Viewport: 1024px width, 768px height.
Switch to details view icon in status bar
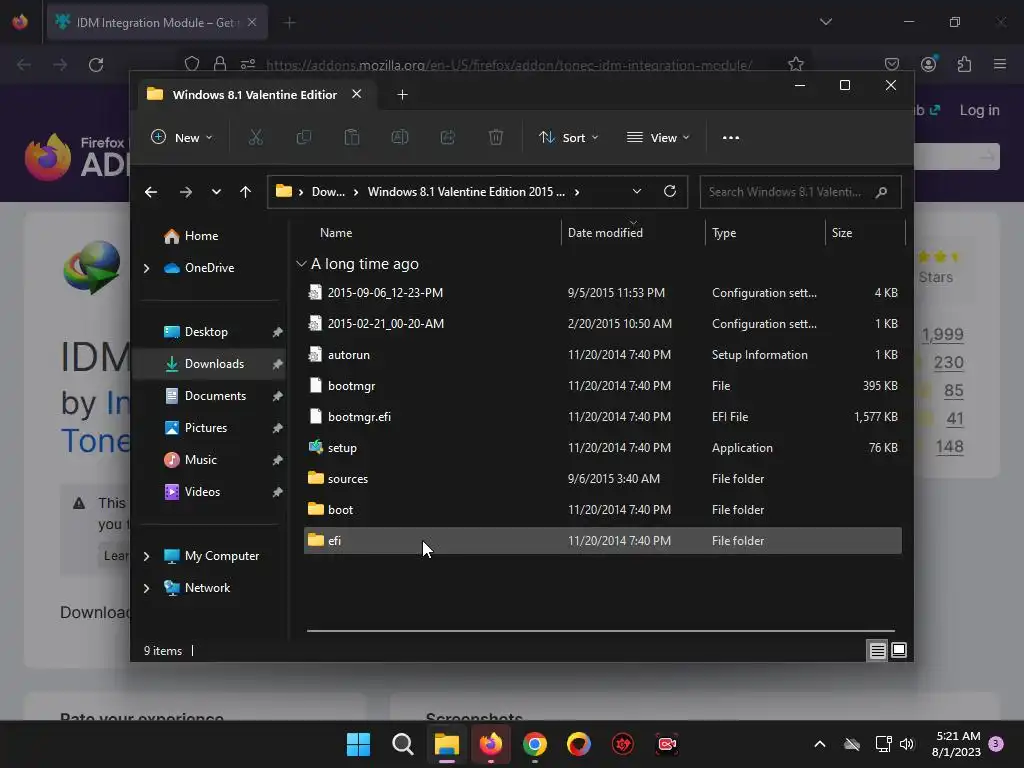point(877,650)
